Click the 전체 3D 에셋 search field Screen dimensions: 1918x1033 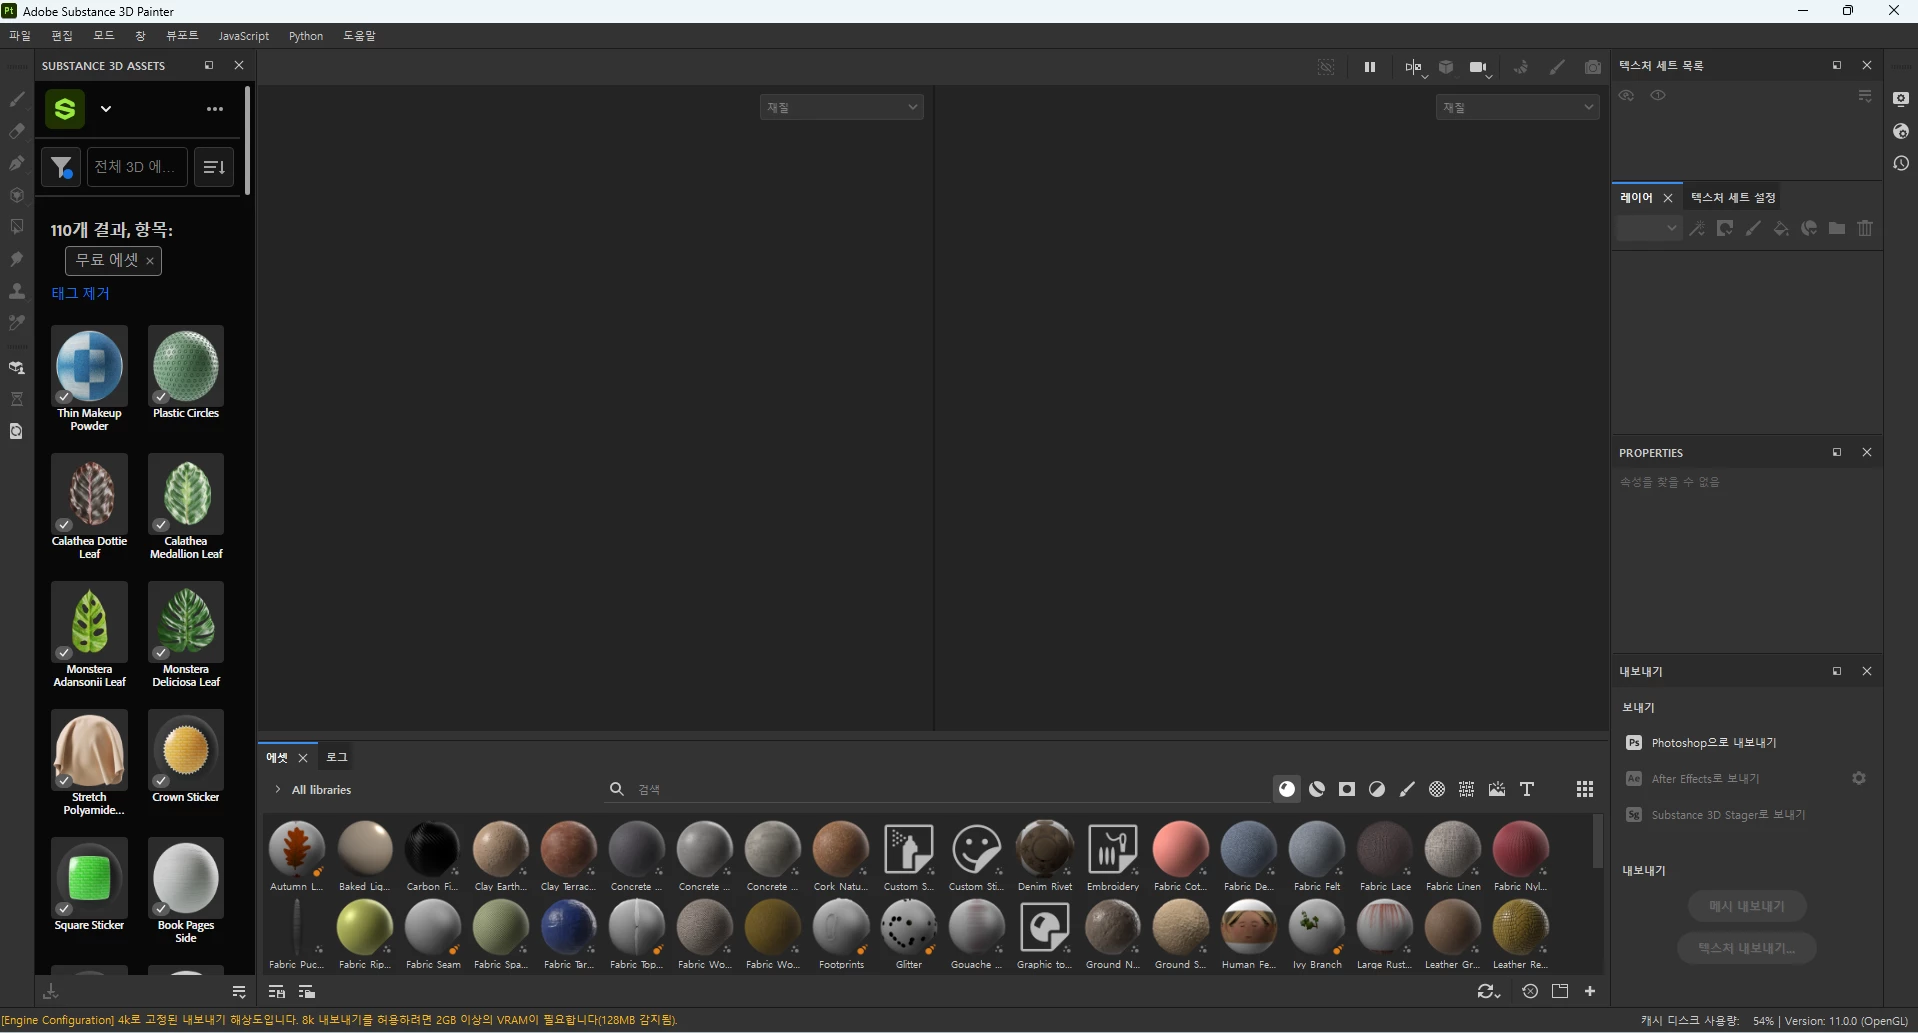[137, 167]
